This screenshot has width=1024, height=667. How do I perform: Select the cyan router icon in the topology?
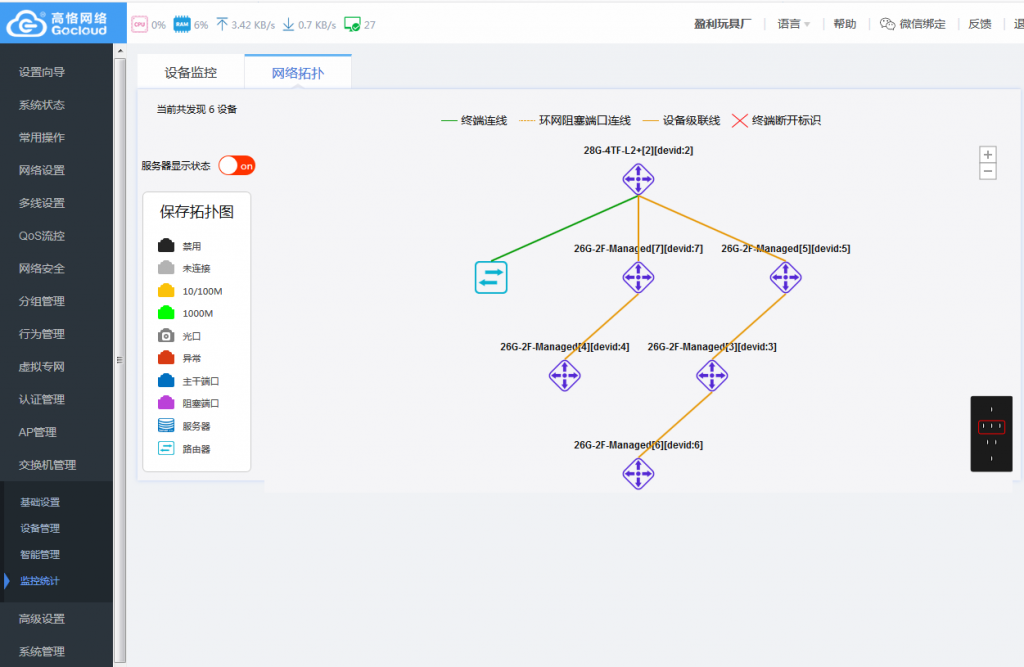(491, 277)
